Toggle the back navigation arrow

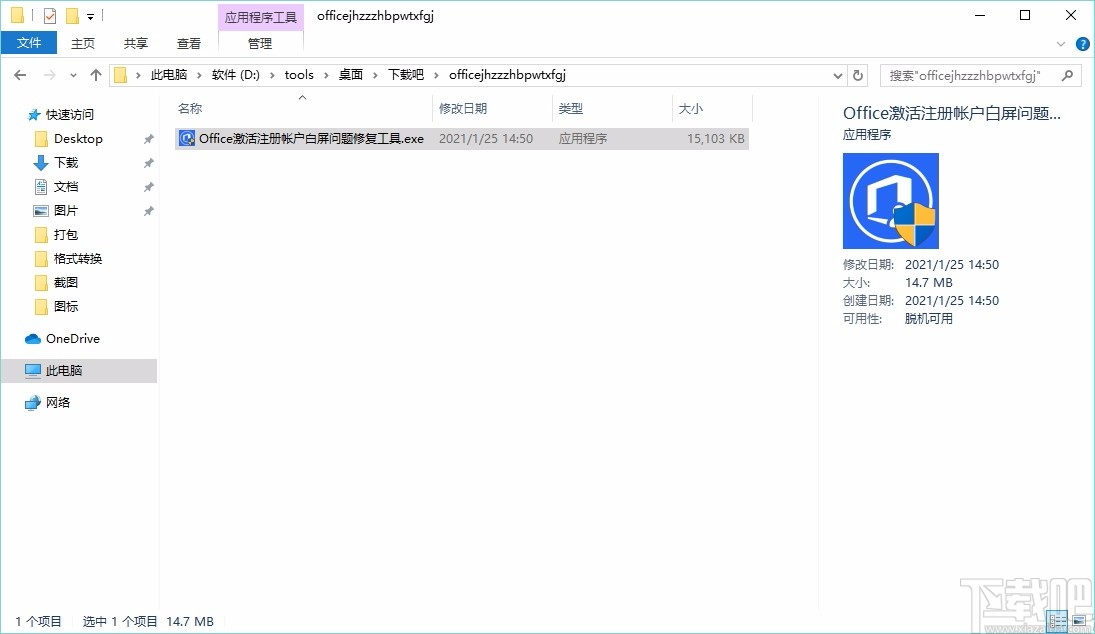click(19, 74)
